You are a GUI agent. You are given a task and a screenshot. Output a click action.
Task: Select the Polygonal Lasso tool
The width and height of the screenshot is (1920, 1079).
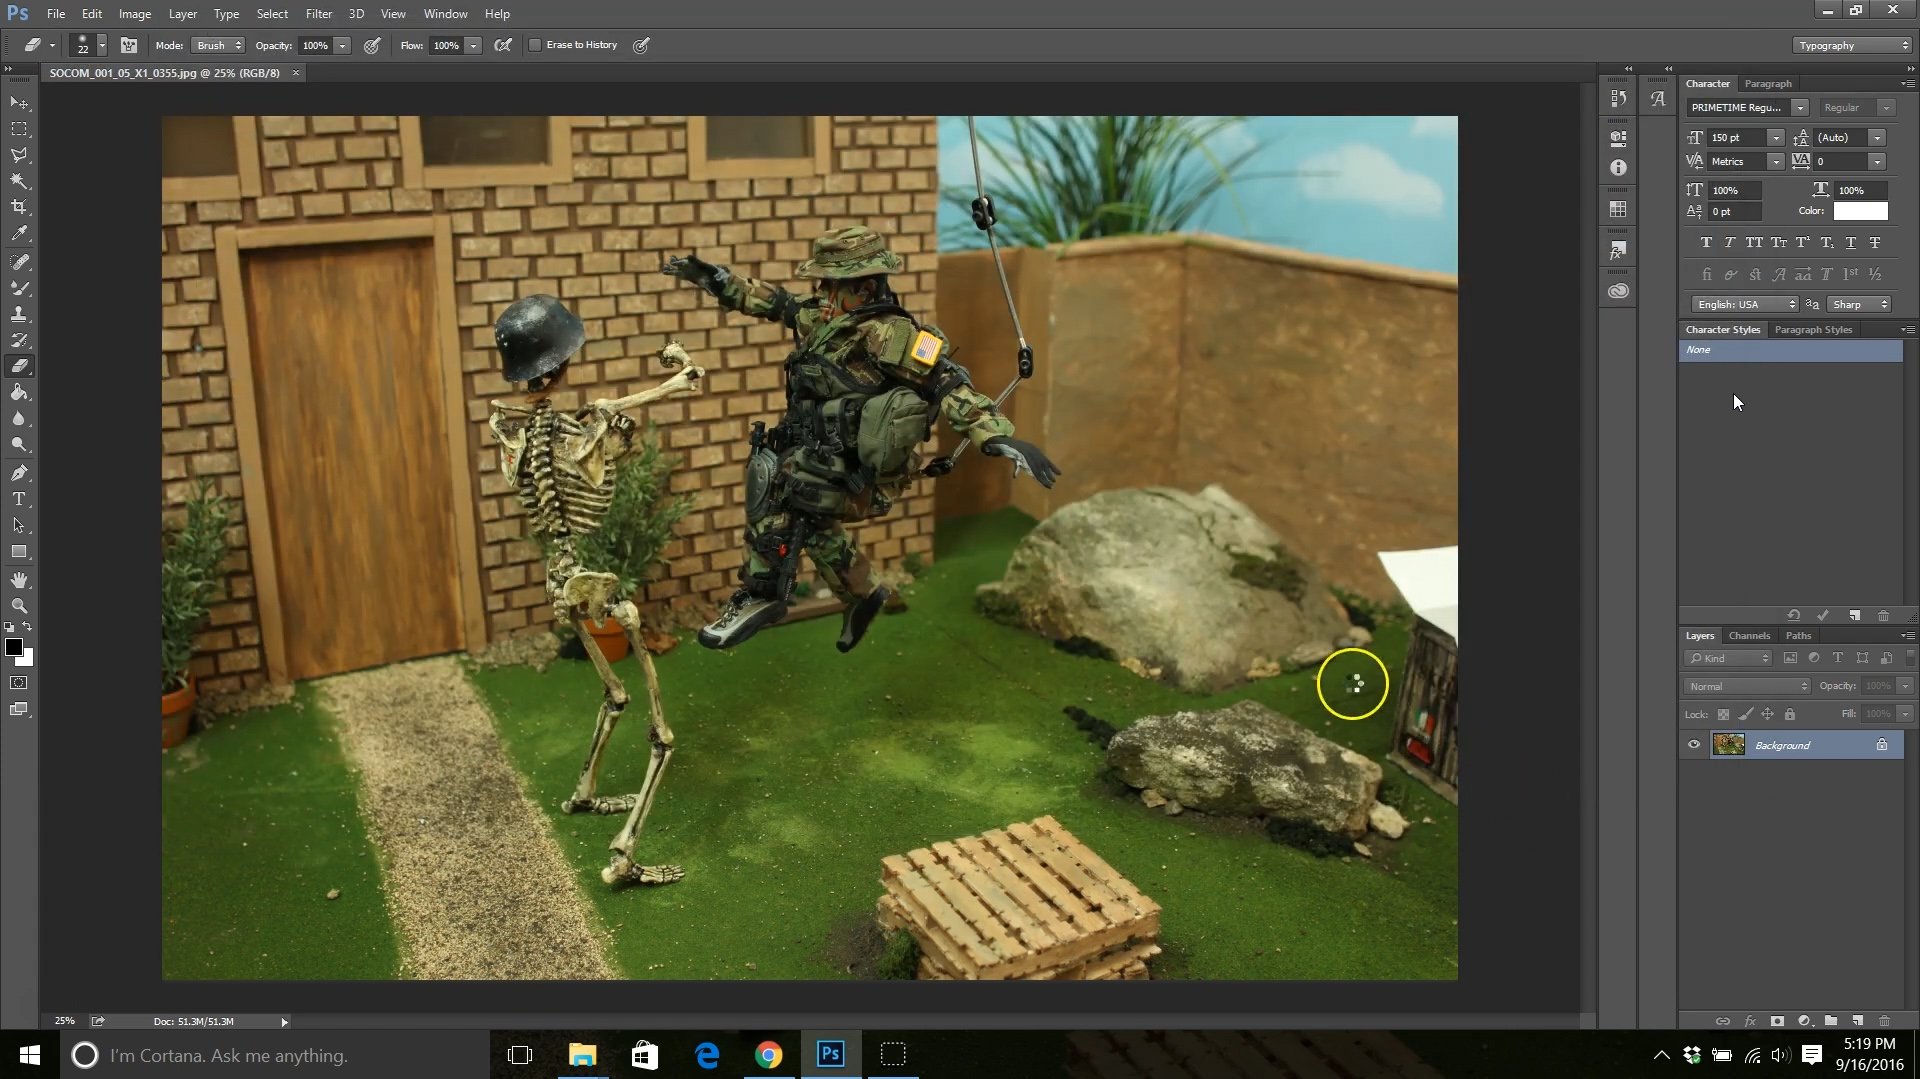point(19,155)
